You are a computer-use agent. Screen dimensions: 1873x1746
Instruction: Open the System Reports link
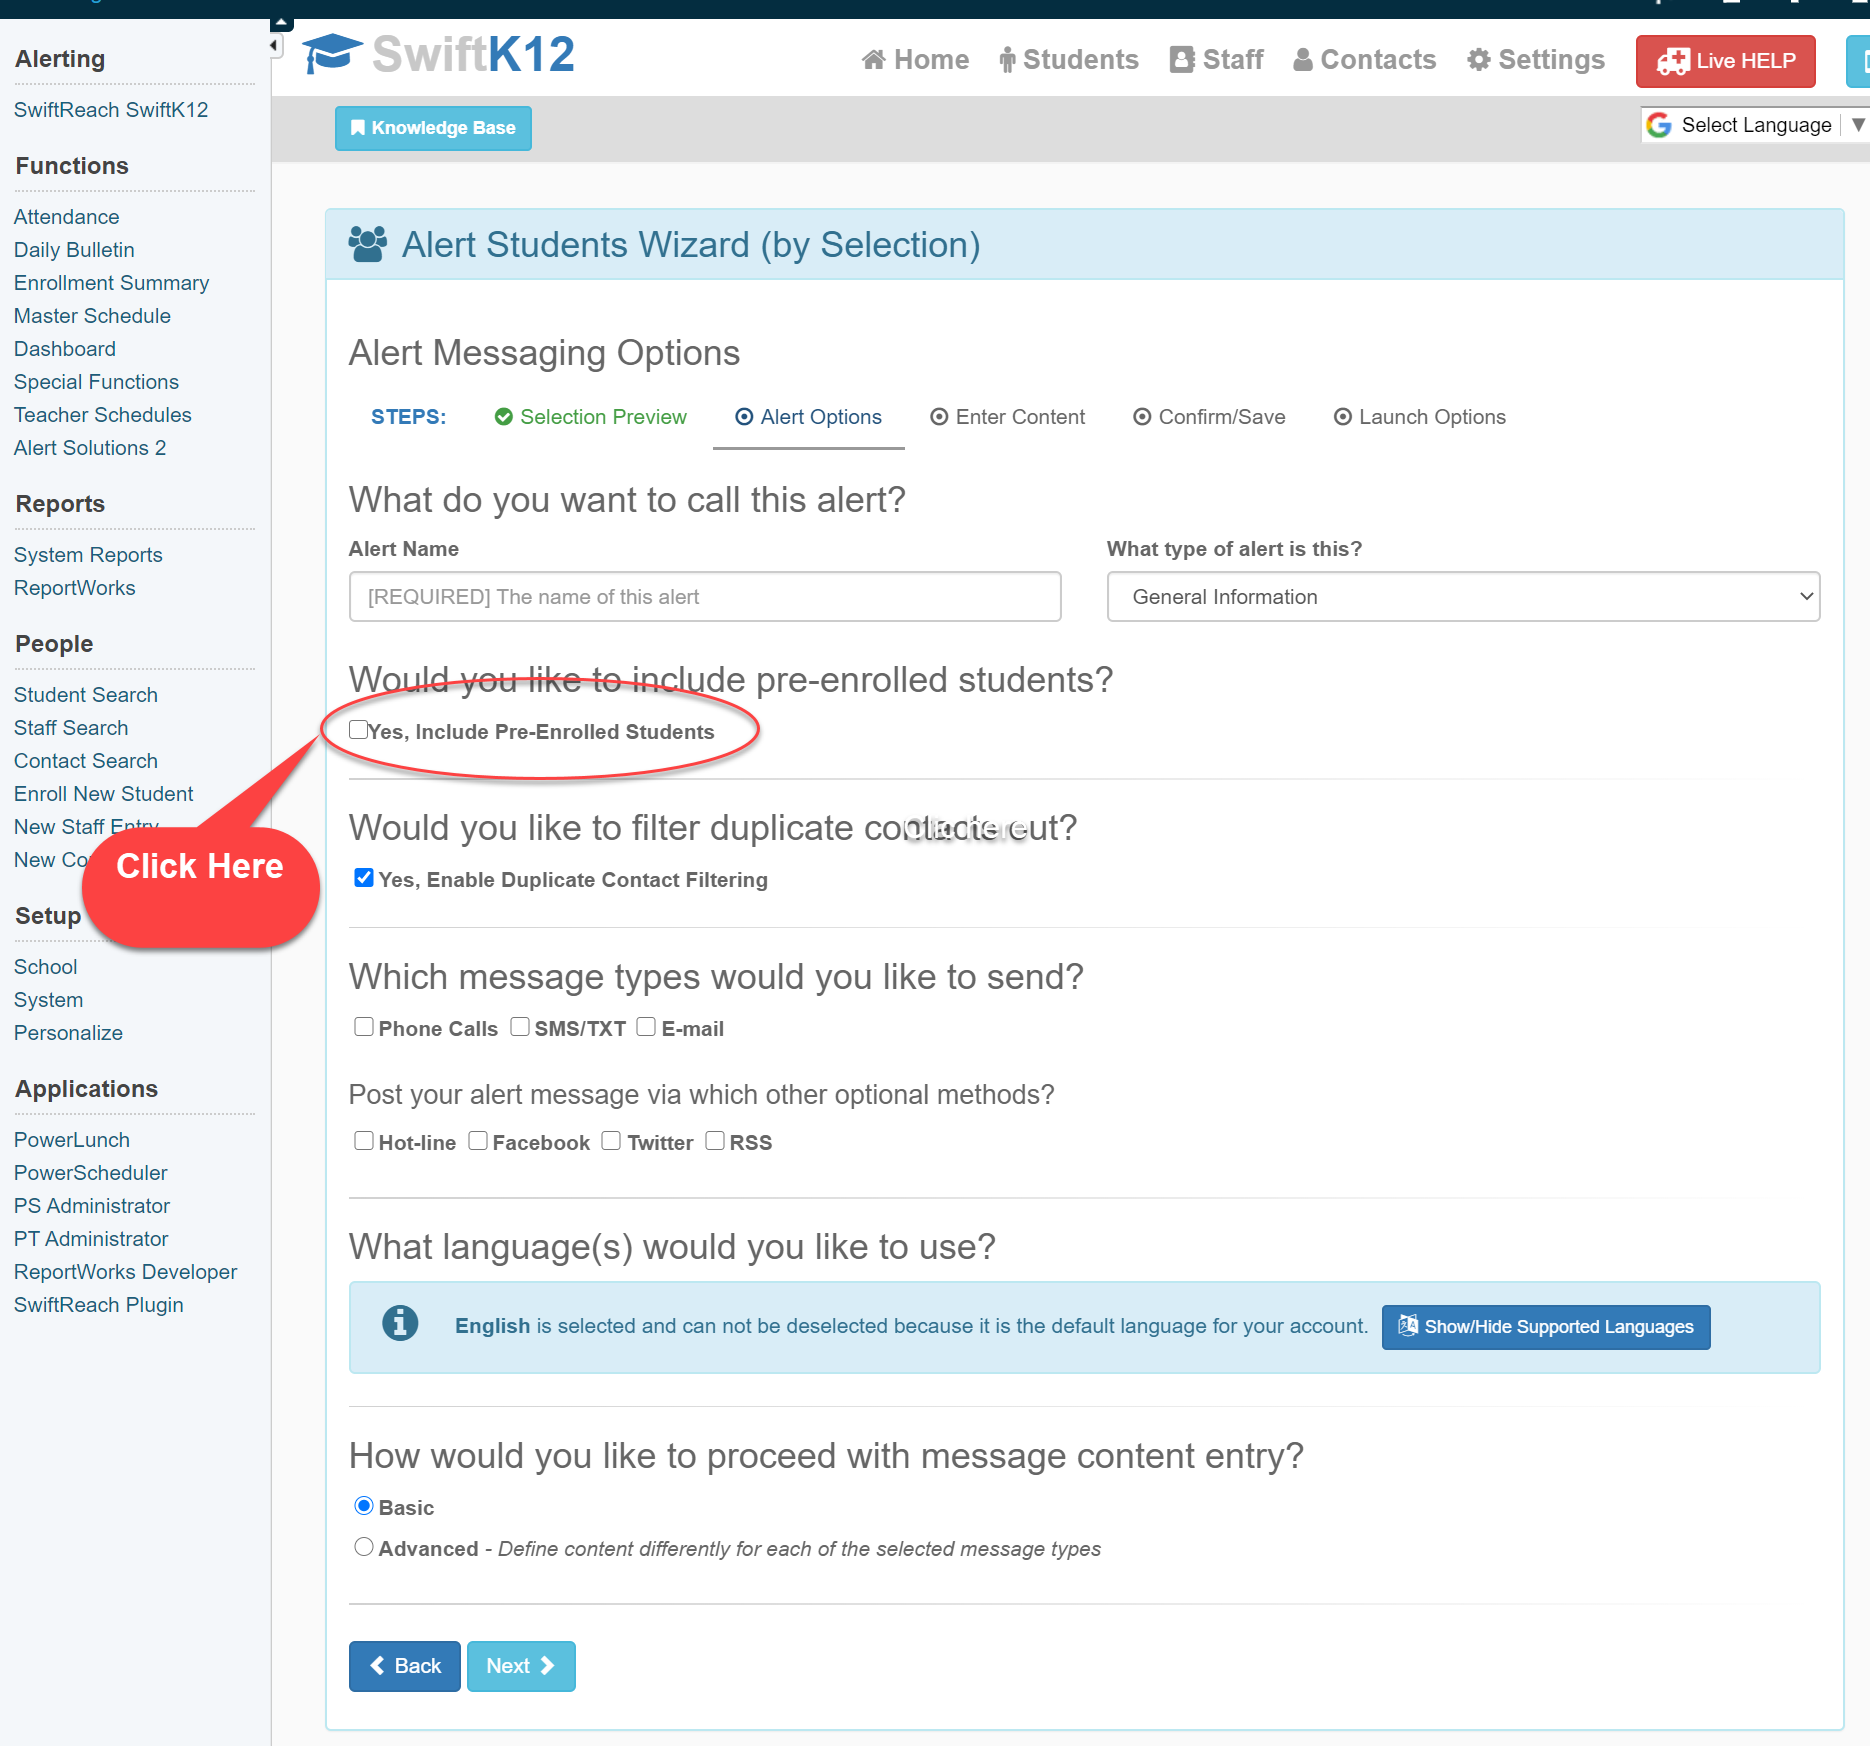click(x=88, y=555)
